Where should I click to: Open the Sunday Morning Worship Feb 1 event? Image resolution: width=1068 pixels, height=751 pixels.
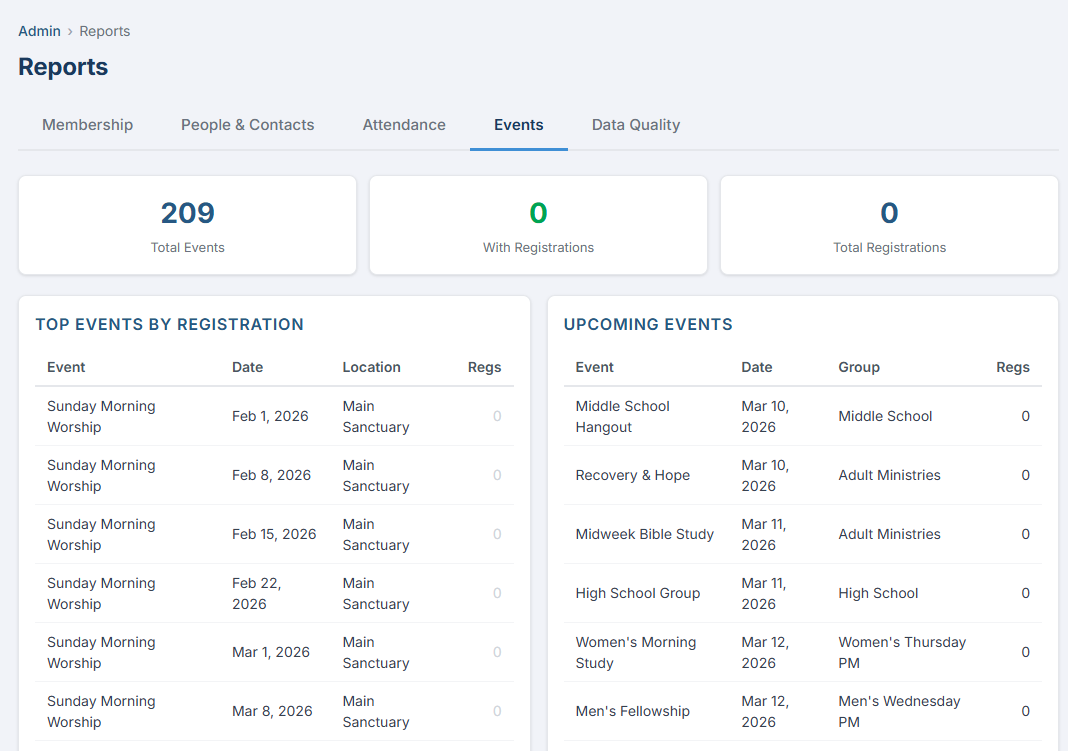(100, 416)
